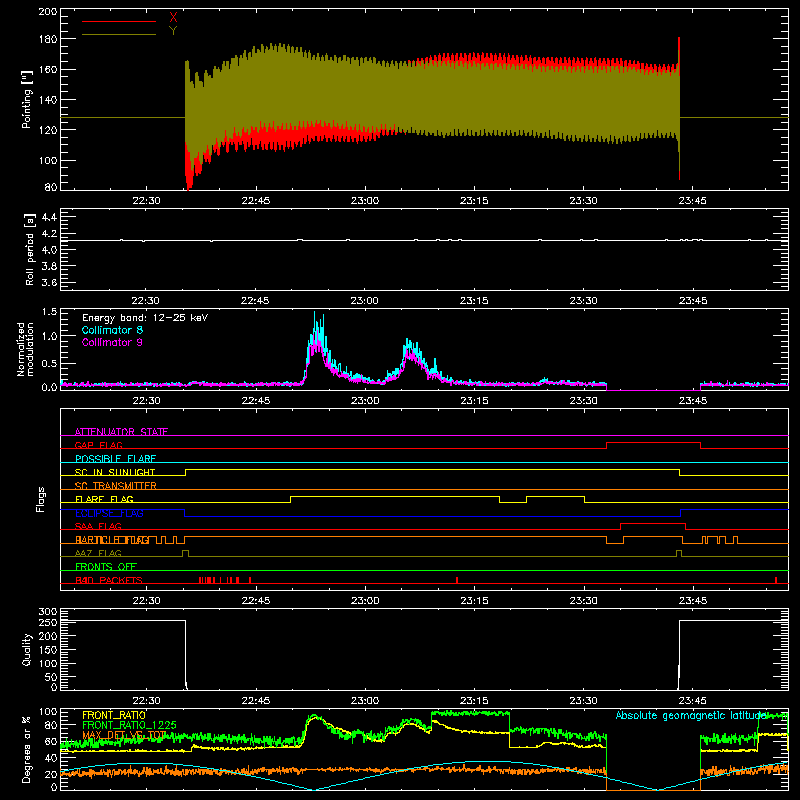Select the green FRONT_RATIO_1225 legend label
This screenshot has height=800, width=800.
coord(129,725)
